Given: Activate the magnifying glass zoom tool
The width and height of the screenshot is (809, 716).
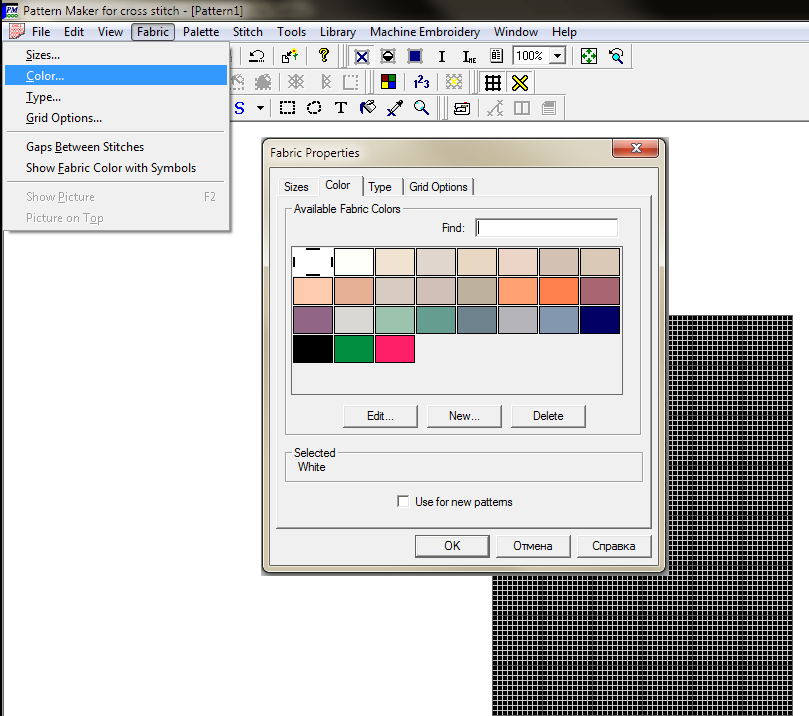Looking at the screenshot, I should tap(422, 108).
